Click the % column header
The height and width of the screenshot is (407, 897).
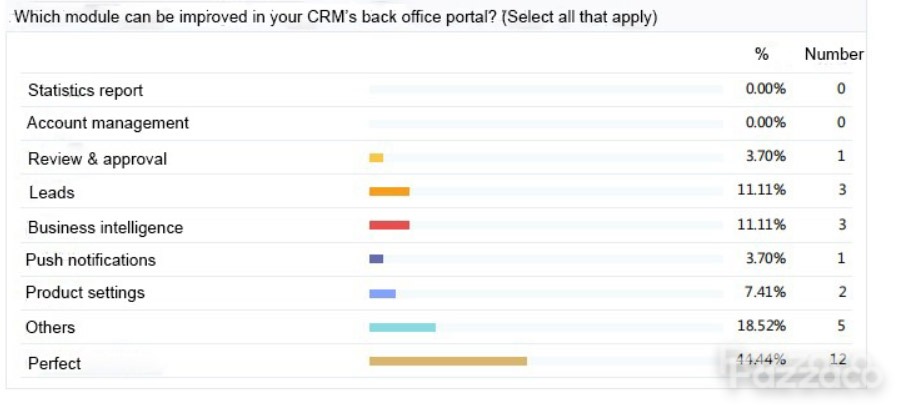[761, 54]
